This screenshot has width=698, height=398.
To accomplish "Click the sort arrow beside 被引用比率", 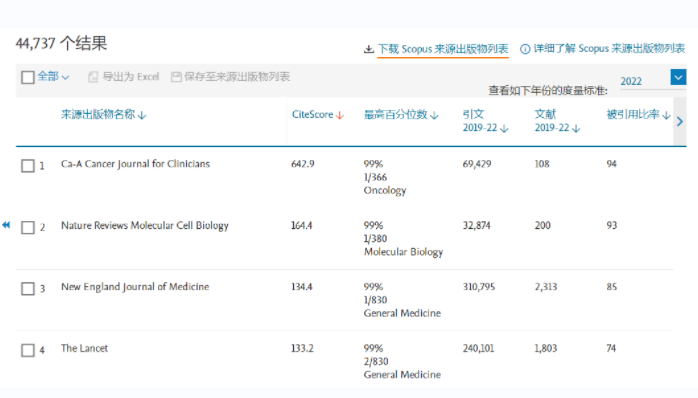I will [x=666, y=115].
